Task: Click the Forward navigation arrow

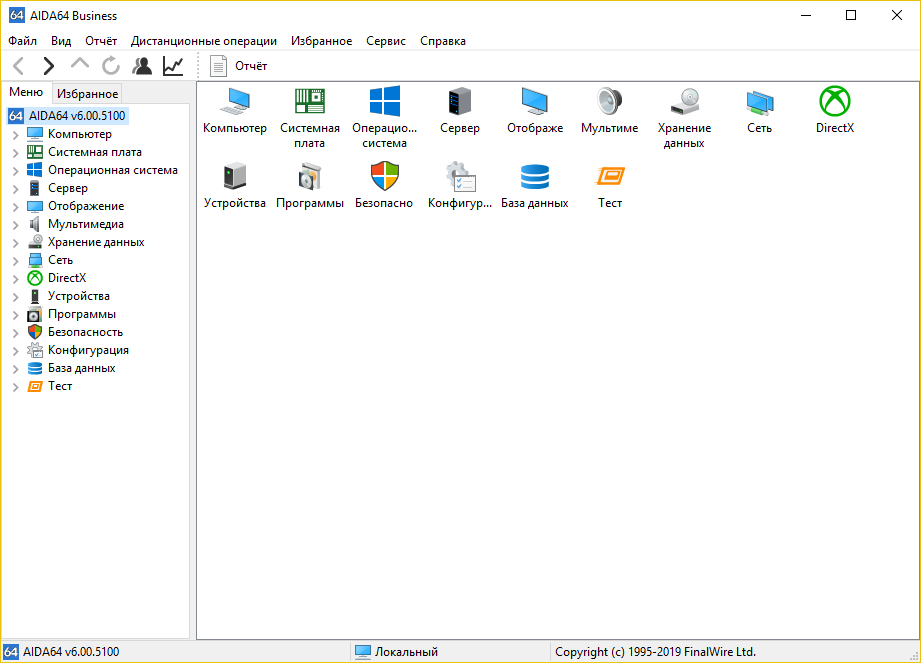Action: [49, 66]
